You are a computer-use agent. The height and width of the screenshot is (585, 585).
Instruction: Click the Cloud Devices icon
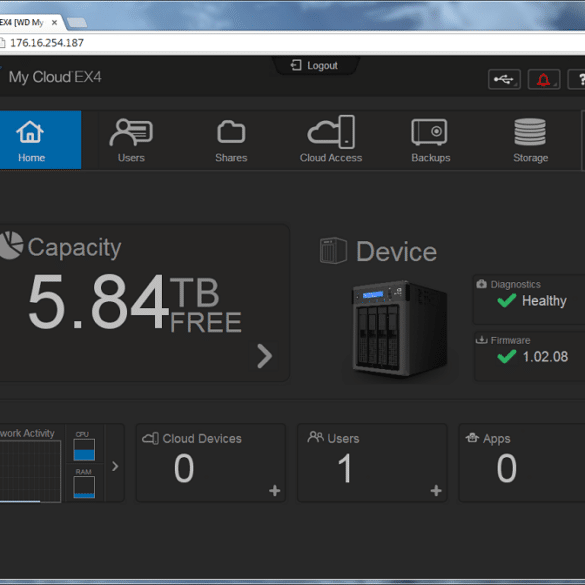[x=150, y=438]
